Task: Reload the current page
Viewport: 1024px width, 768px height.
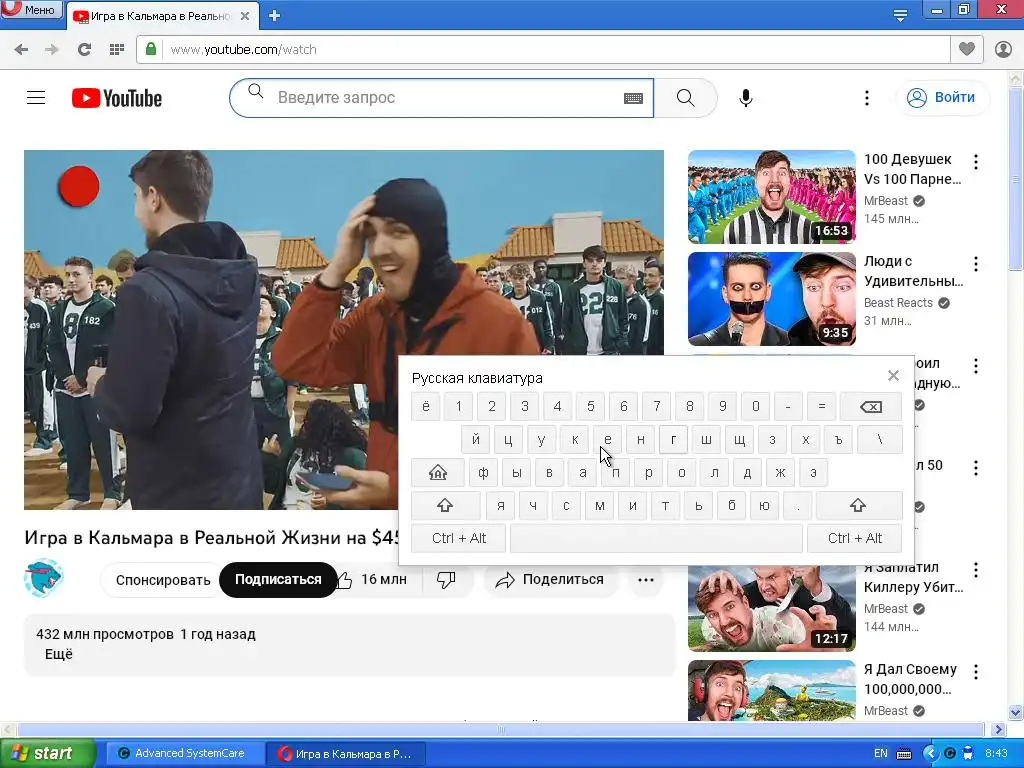Action: [x=84, y=50]
